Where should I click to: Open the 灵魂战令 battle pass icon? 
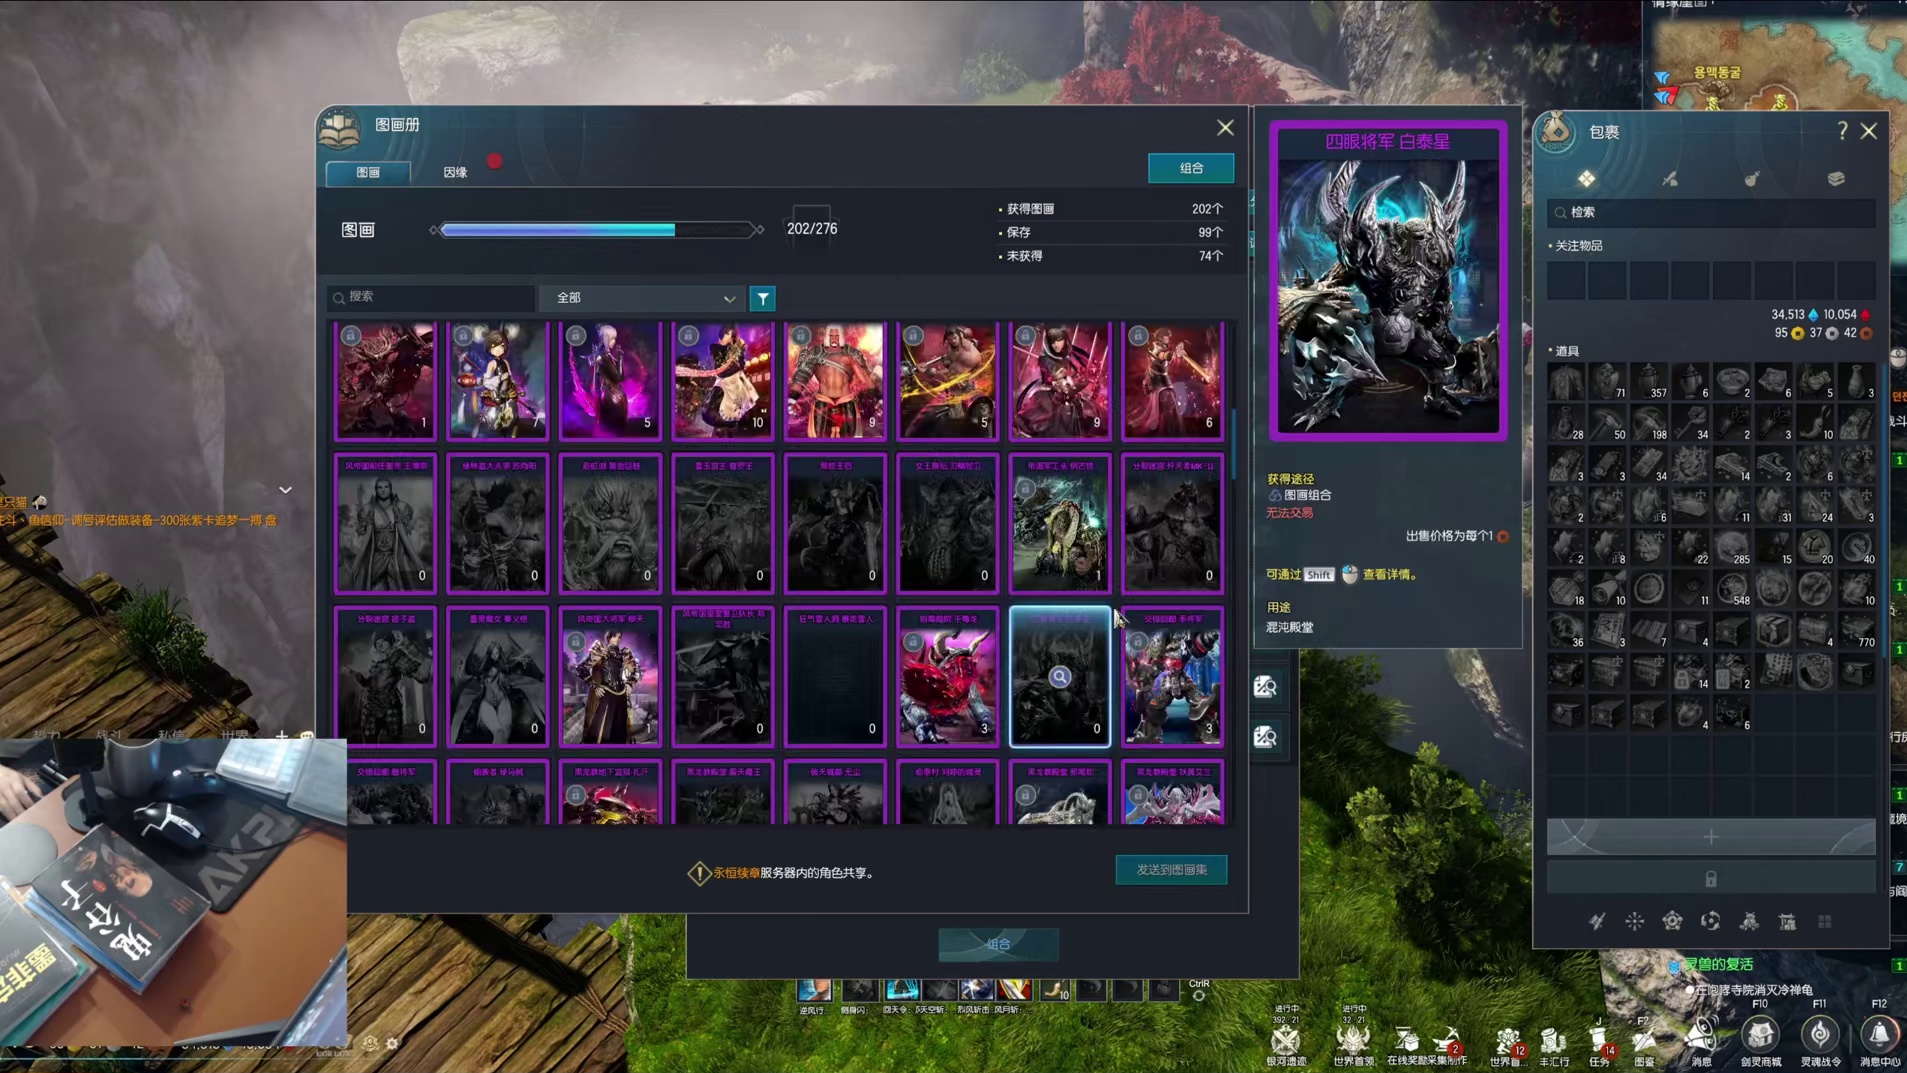coord(1820,1034)
